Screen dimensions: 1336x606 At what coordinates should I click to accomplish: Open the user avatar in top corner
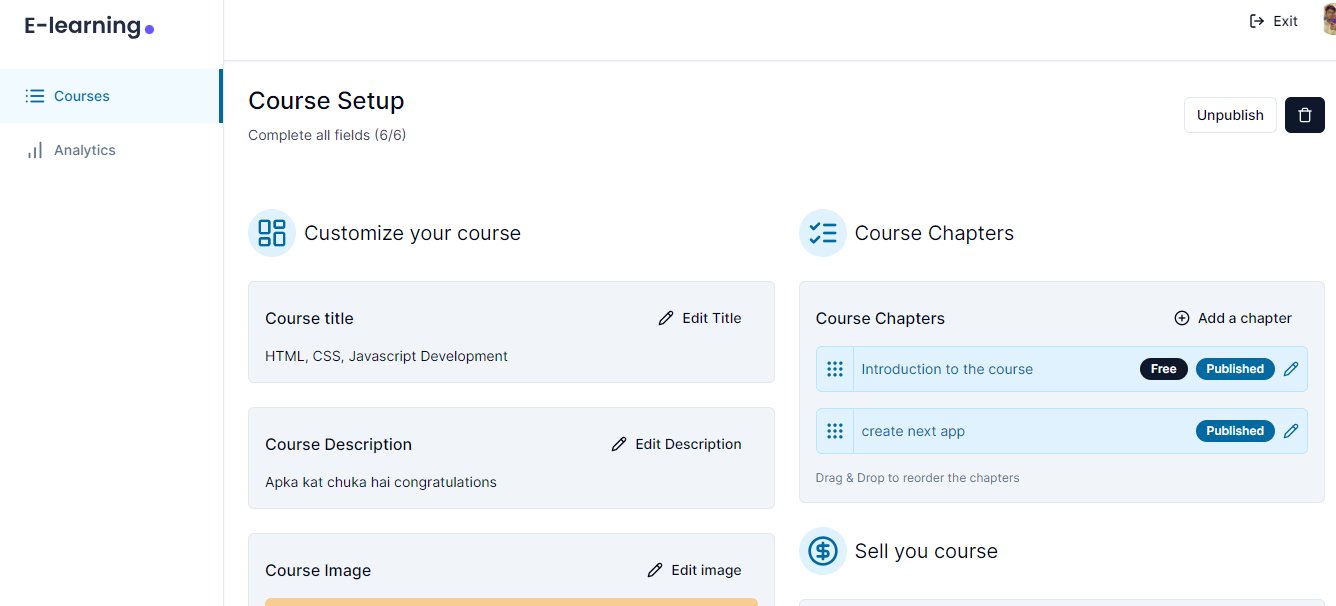[x=1329, y=21]
